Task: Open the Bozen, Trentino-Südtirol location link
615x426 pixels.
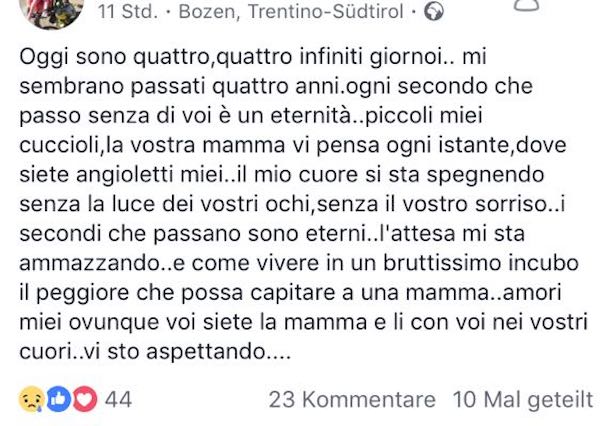Action: click(291, 11)
